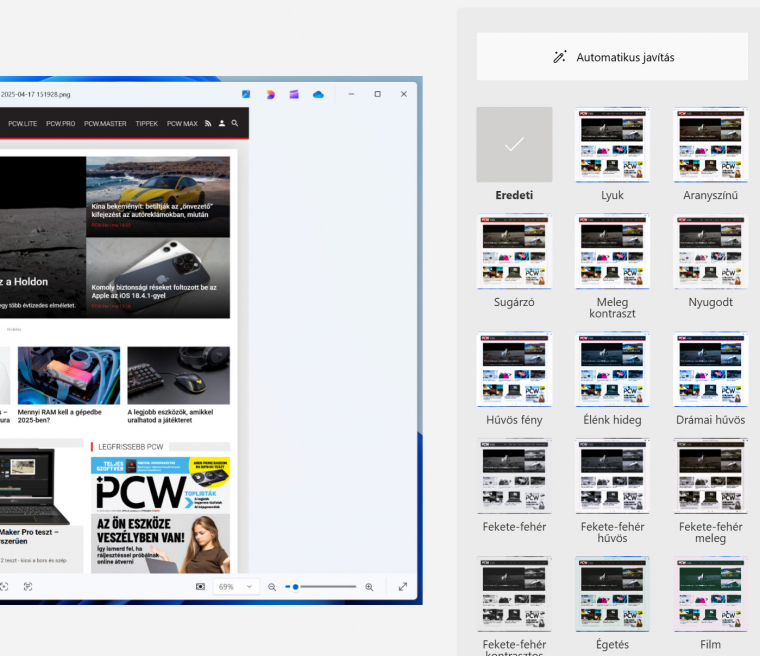
Task: Click the zoom out magnifier icon
Action: click(272, 587)
